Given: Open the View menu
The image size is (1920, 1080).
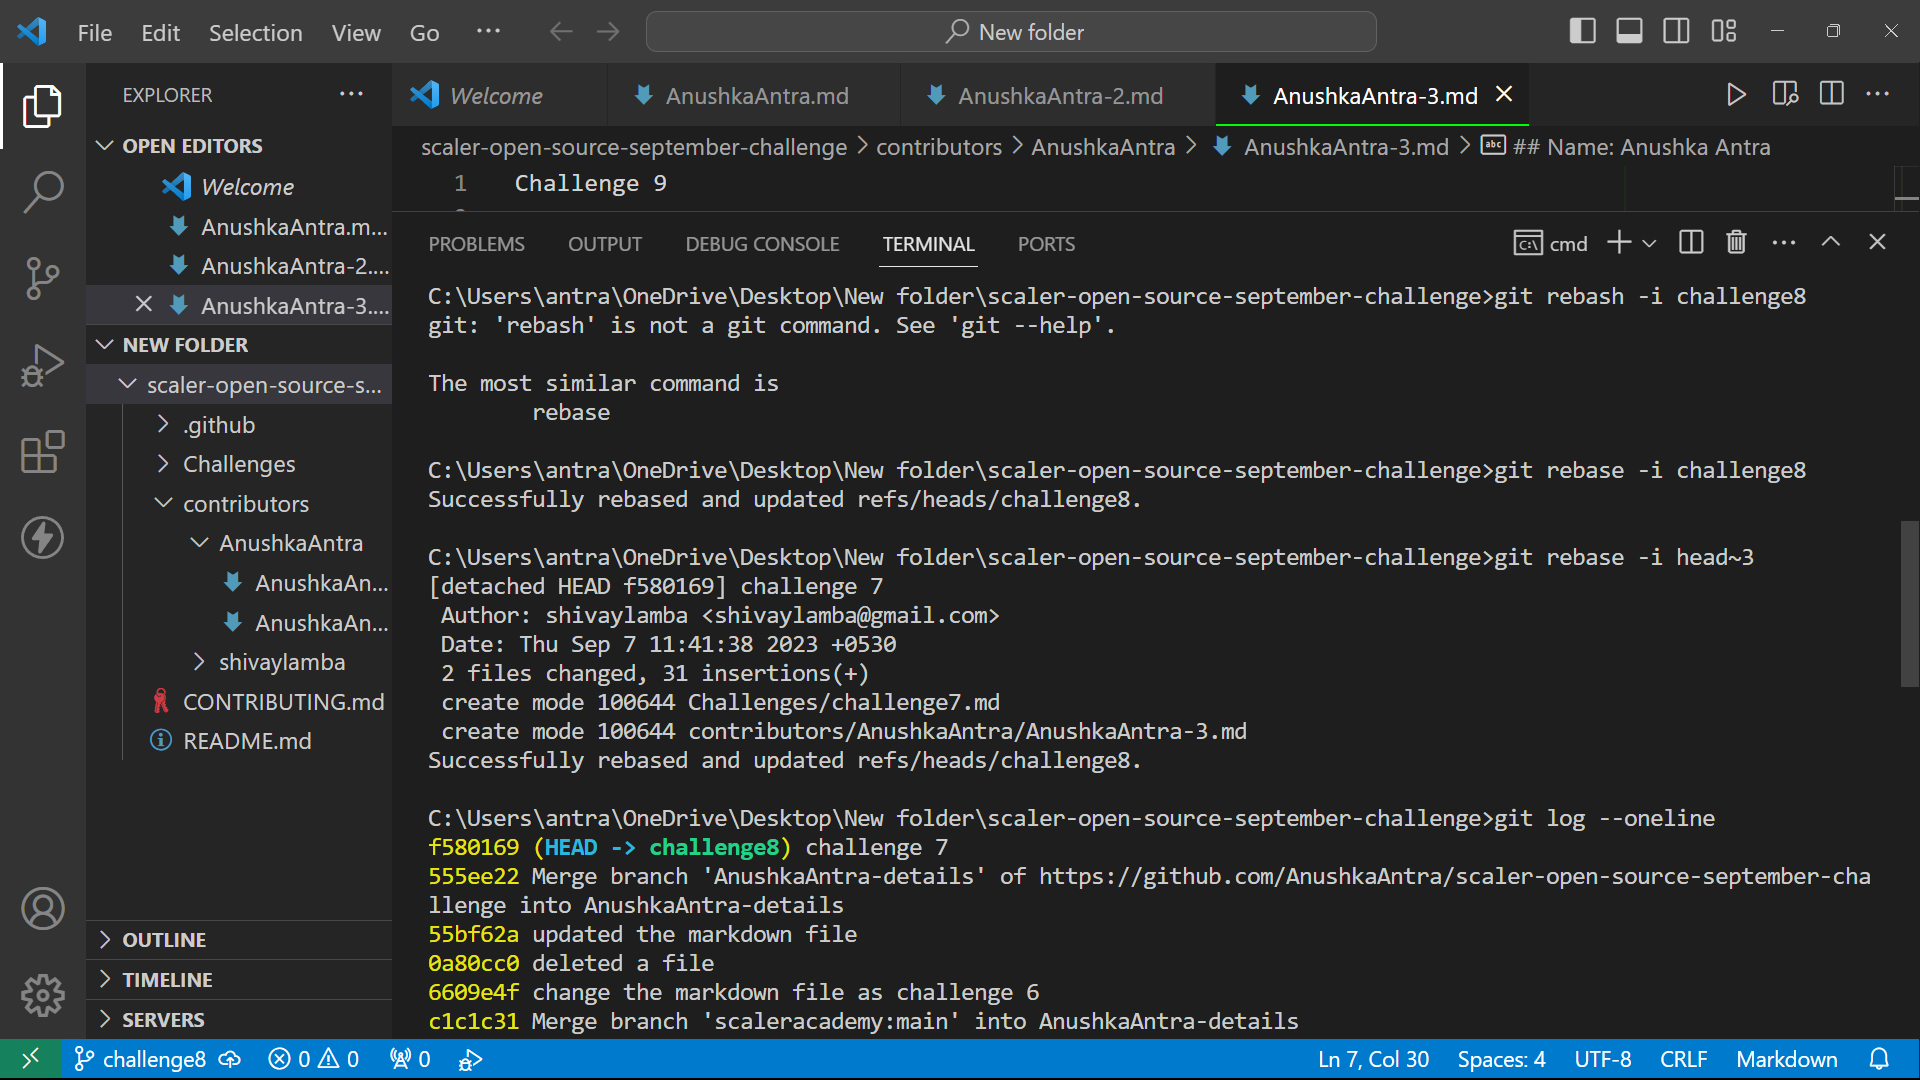Looking at the screenshot, I should pyautogui.click(x=356, y=32).
